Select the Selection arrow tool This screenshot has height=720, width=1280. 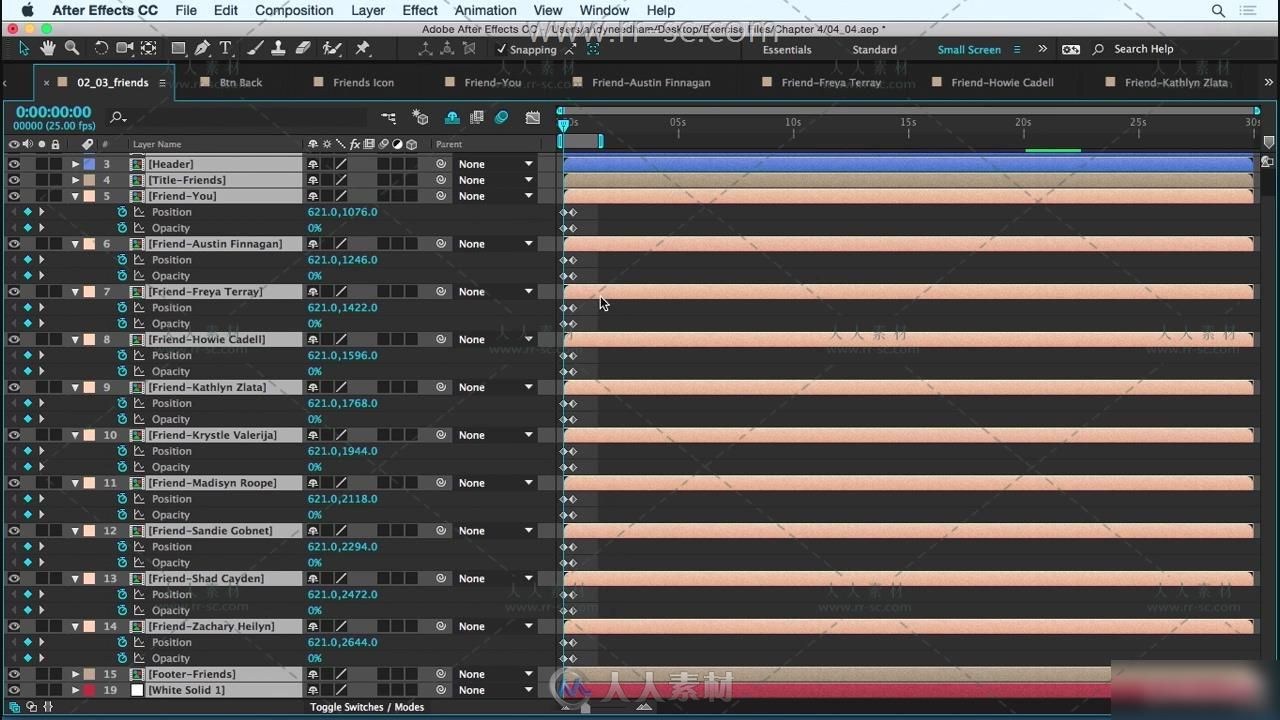24,48
